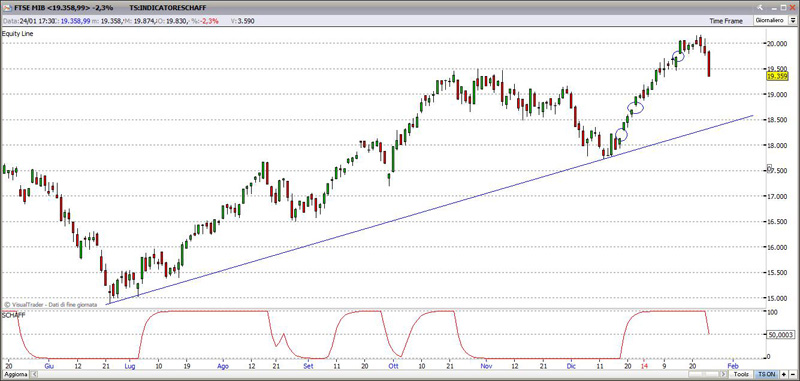Open the Tools button
This screenshot has width=800, height=381.
[741, 374]
